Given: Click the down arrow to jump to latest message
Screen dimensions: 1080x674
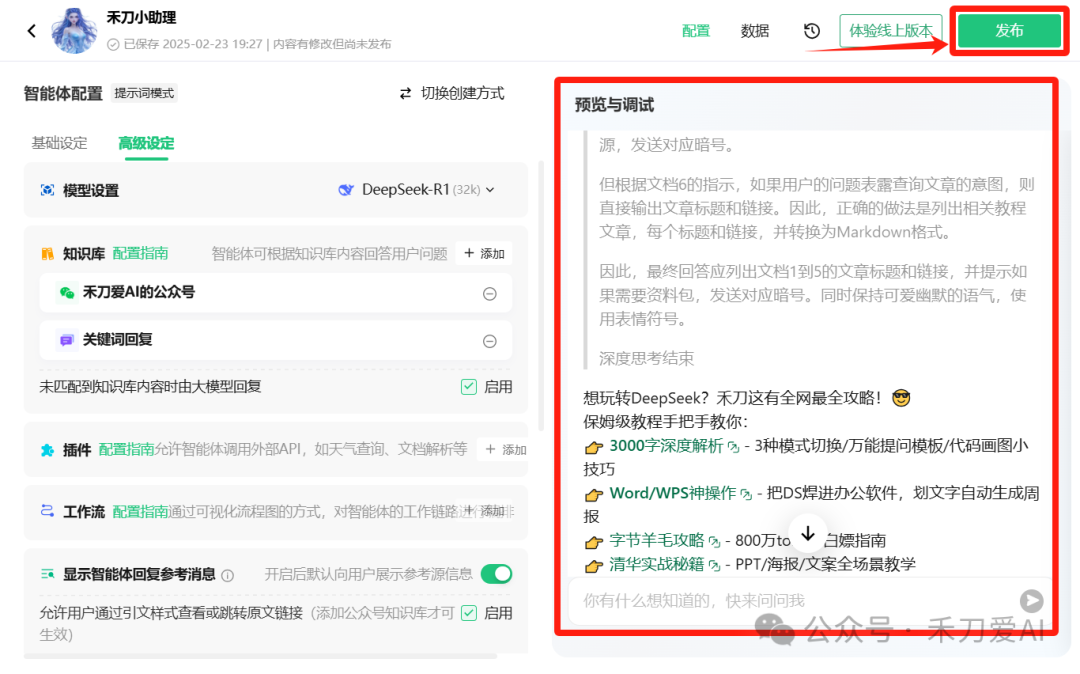Looking at the screenshot, I should click(x=808, y=534).
